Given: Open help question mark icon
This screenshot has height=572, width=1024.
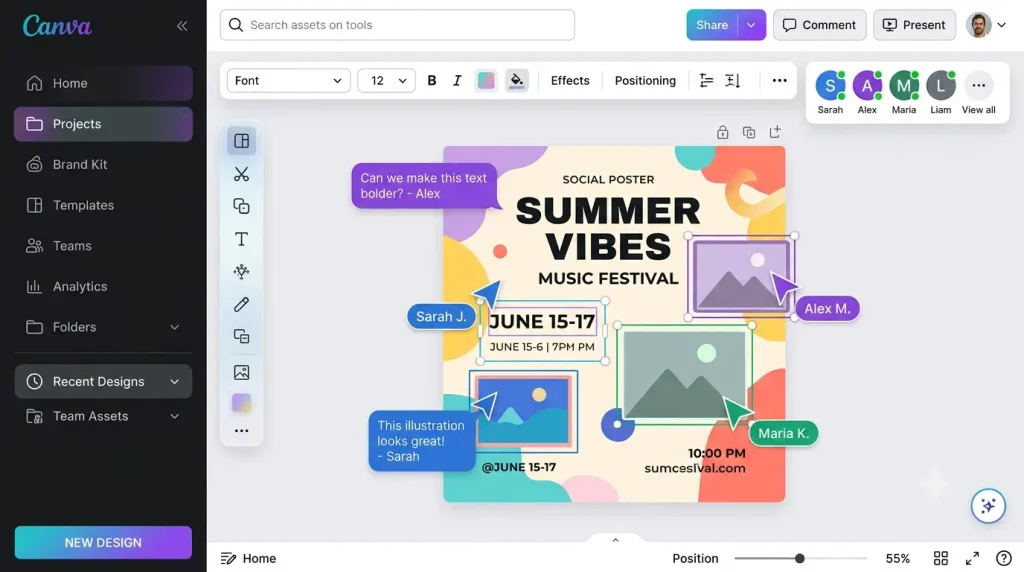Looking at the screenshot, I should tap(1004, 558).
